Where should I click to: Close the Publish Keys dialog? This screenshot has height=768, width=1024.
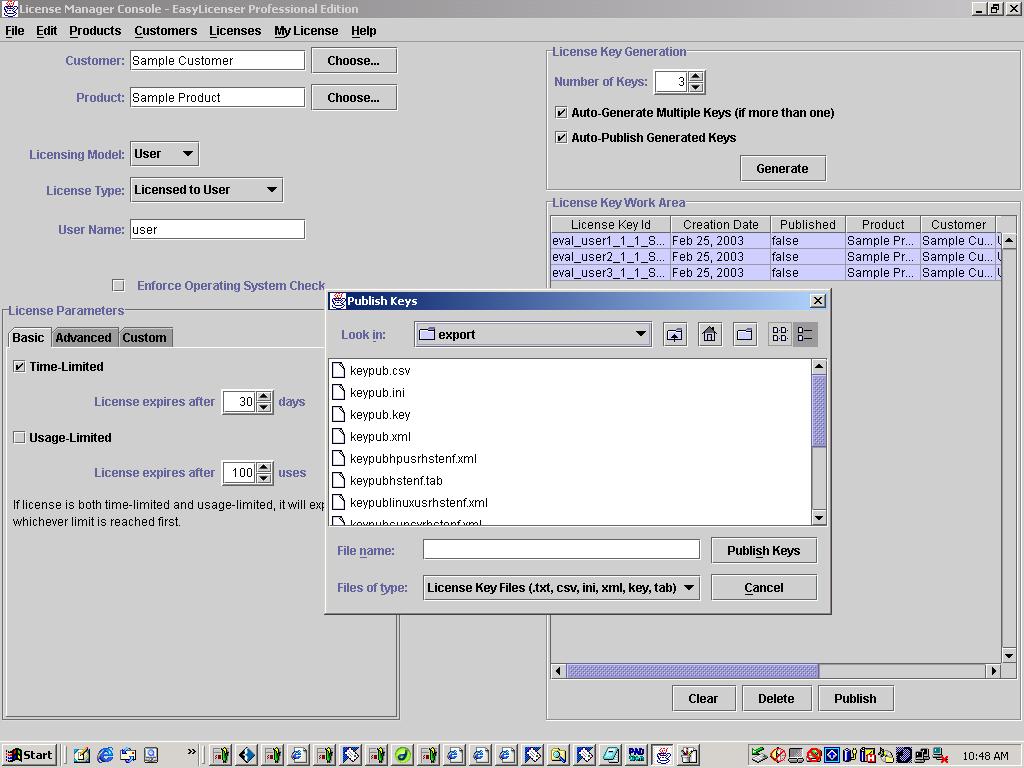(x=817, y=300)
